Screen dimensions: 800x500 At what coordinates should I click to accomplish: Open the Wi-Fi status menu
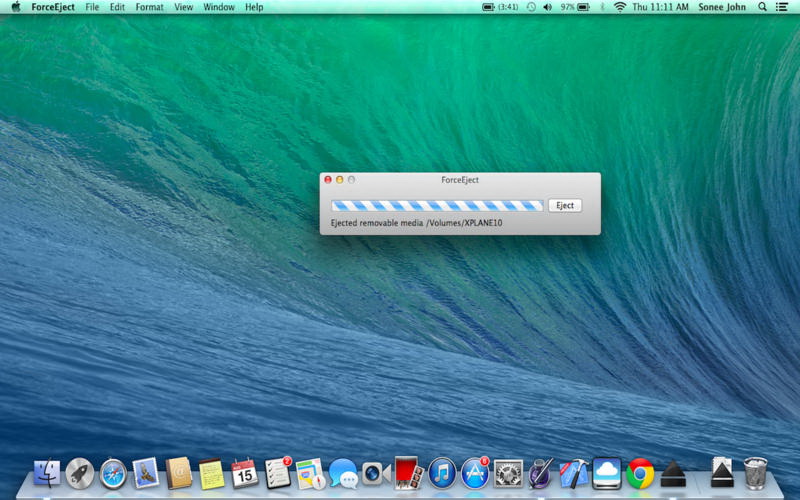click(619, 7)
